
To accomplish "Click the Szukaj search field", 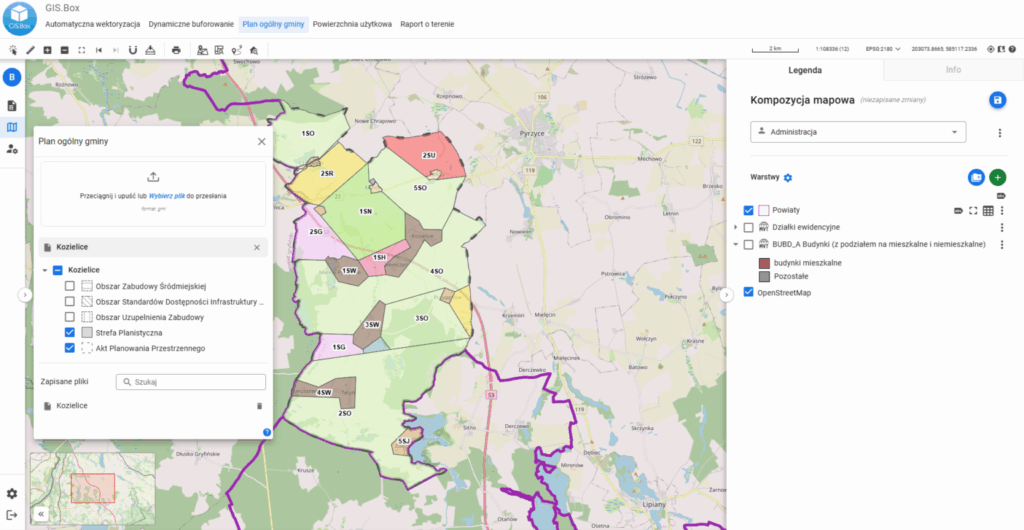I will (x=191, y=381).
